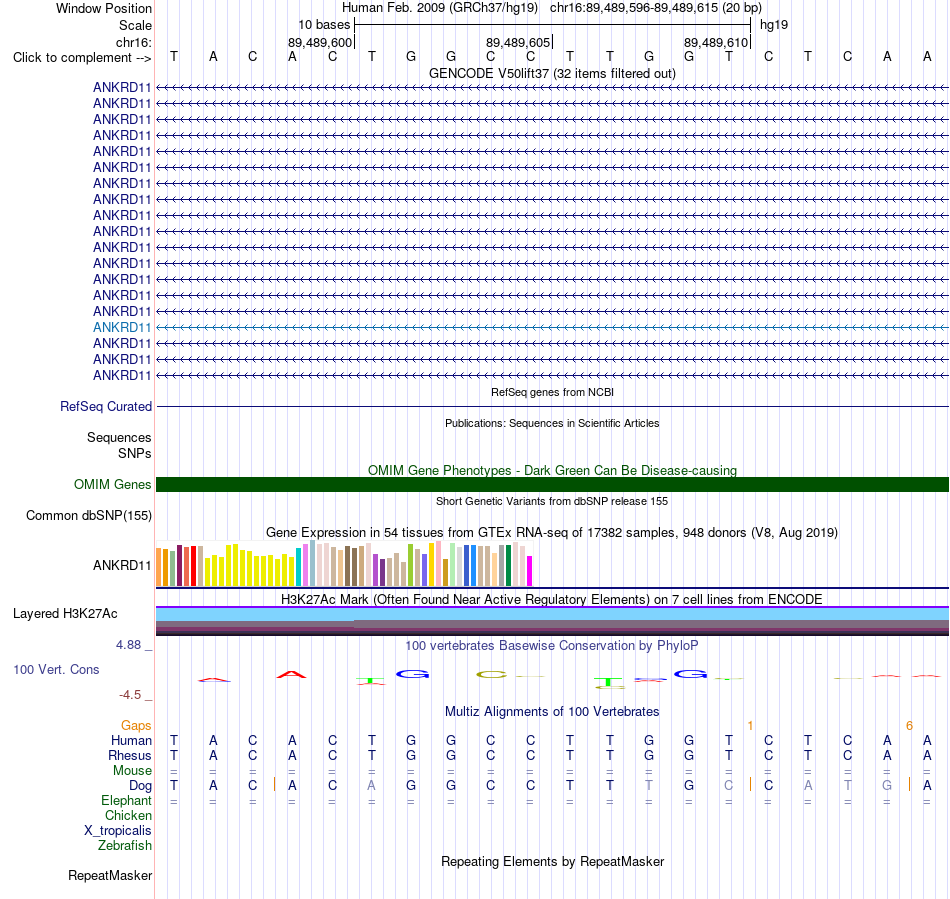Click the Chicken alignment row label
Viewport: 950px width, 899px height.
coord(128,815)
